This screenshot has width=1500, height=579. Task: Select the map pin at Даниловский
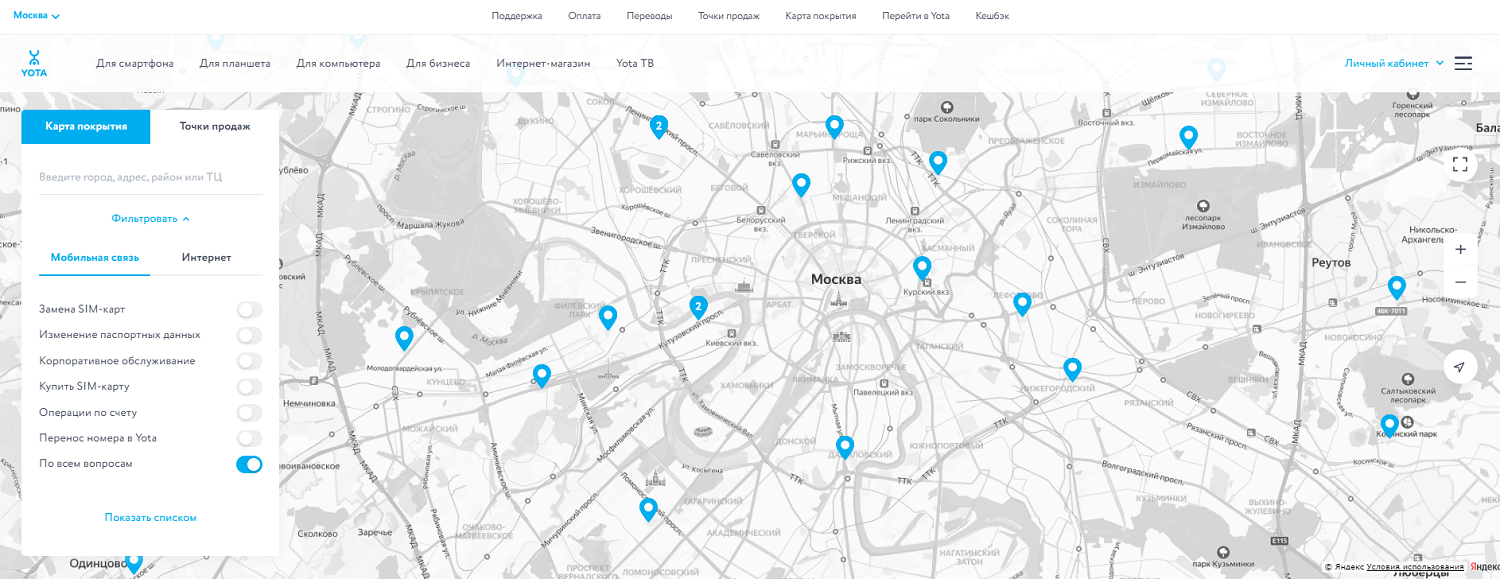[845, 447]
